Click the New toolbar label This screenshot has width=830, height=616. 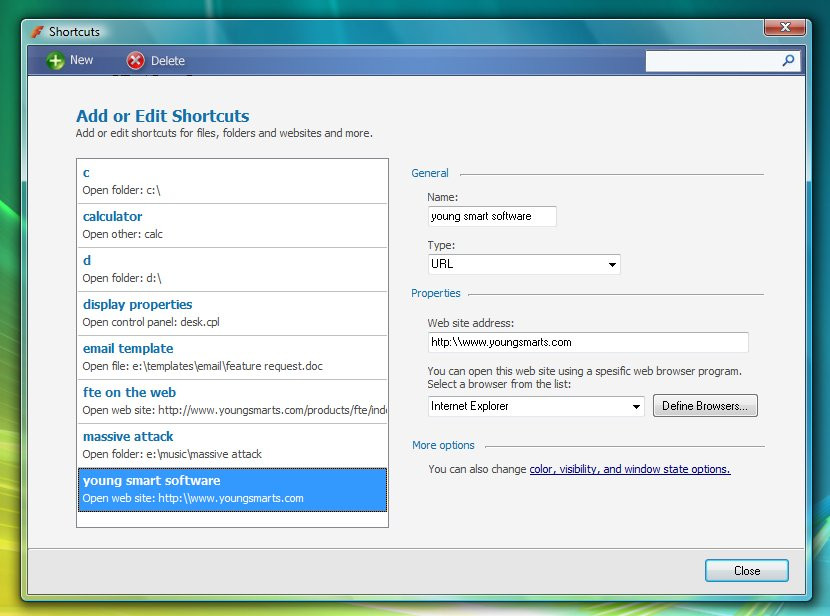tap(82, 60)
